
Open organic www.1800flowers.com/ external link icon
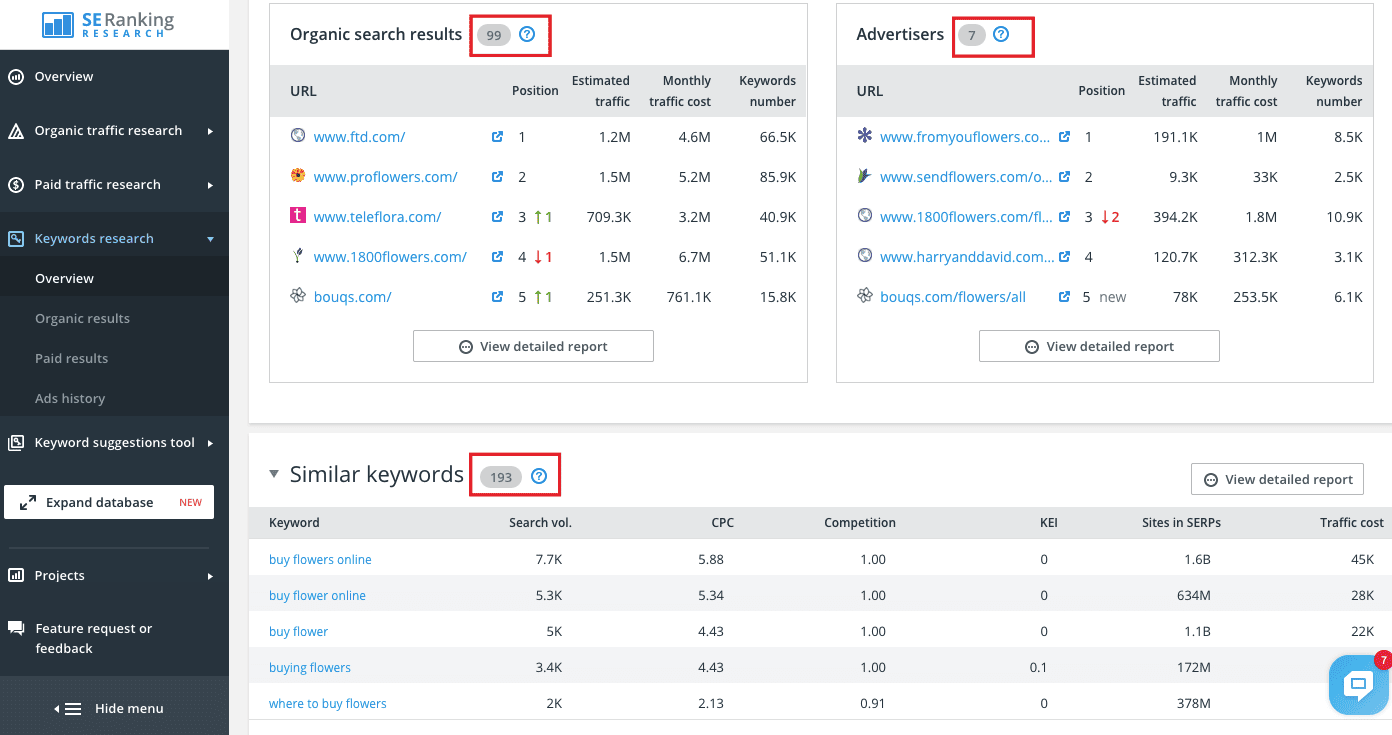tap(497, 257)
